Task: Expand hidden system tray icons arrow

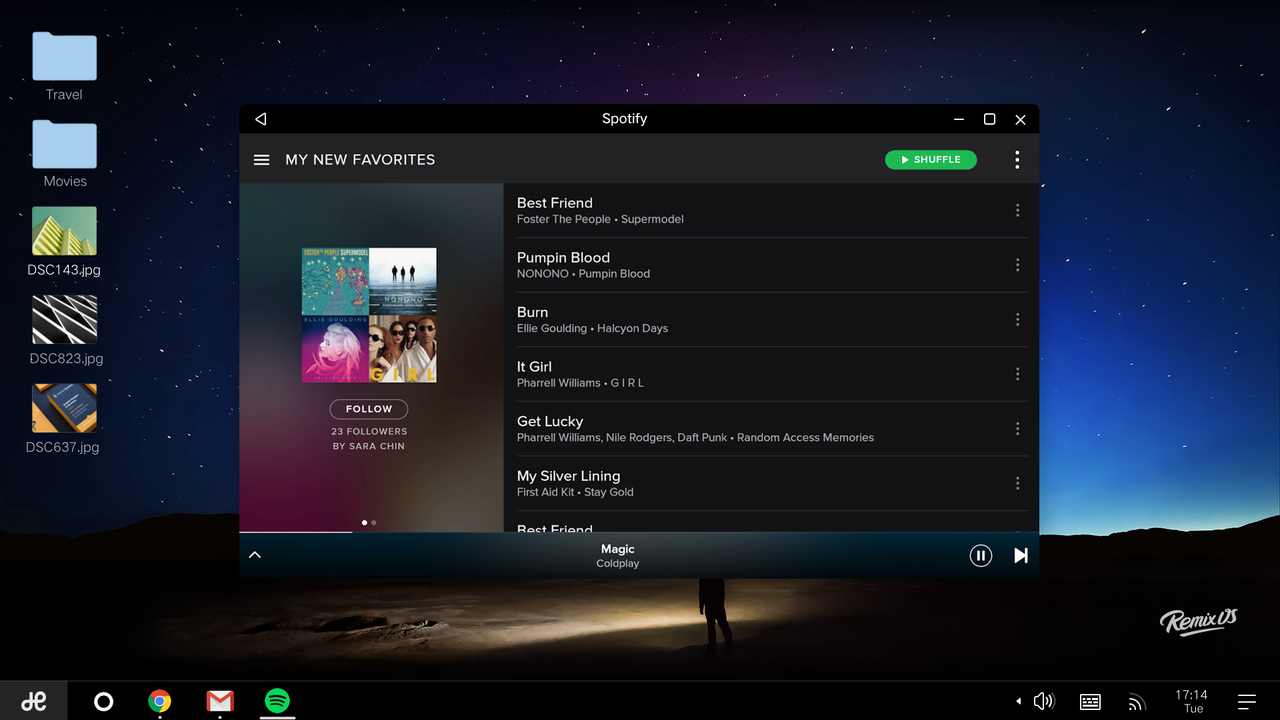Action: point(1019,701)
